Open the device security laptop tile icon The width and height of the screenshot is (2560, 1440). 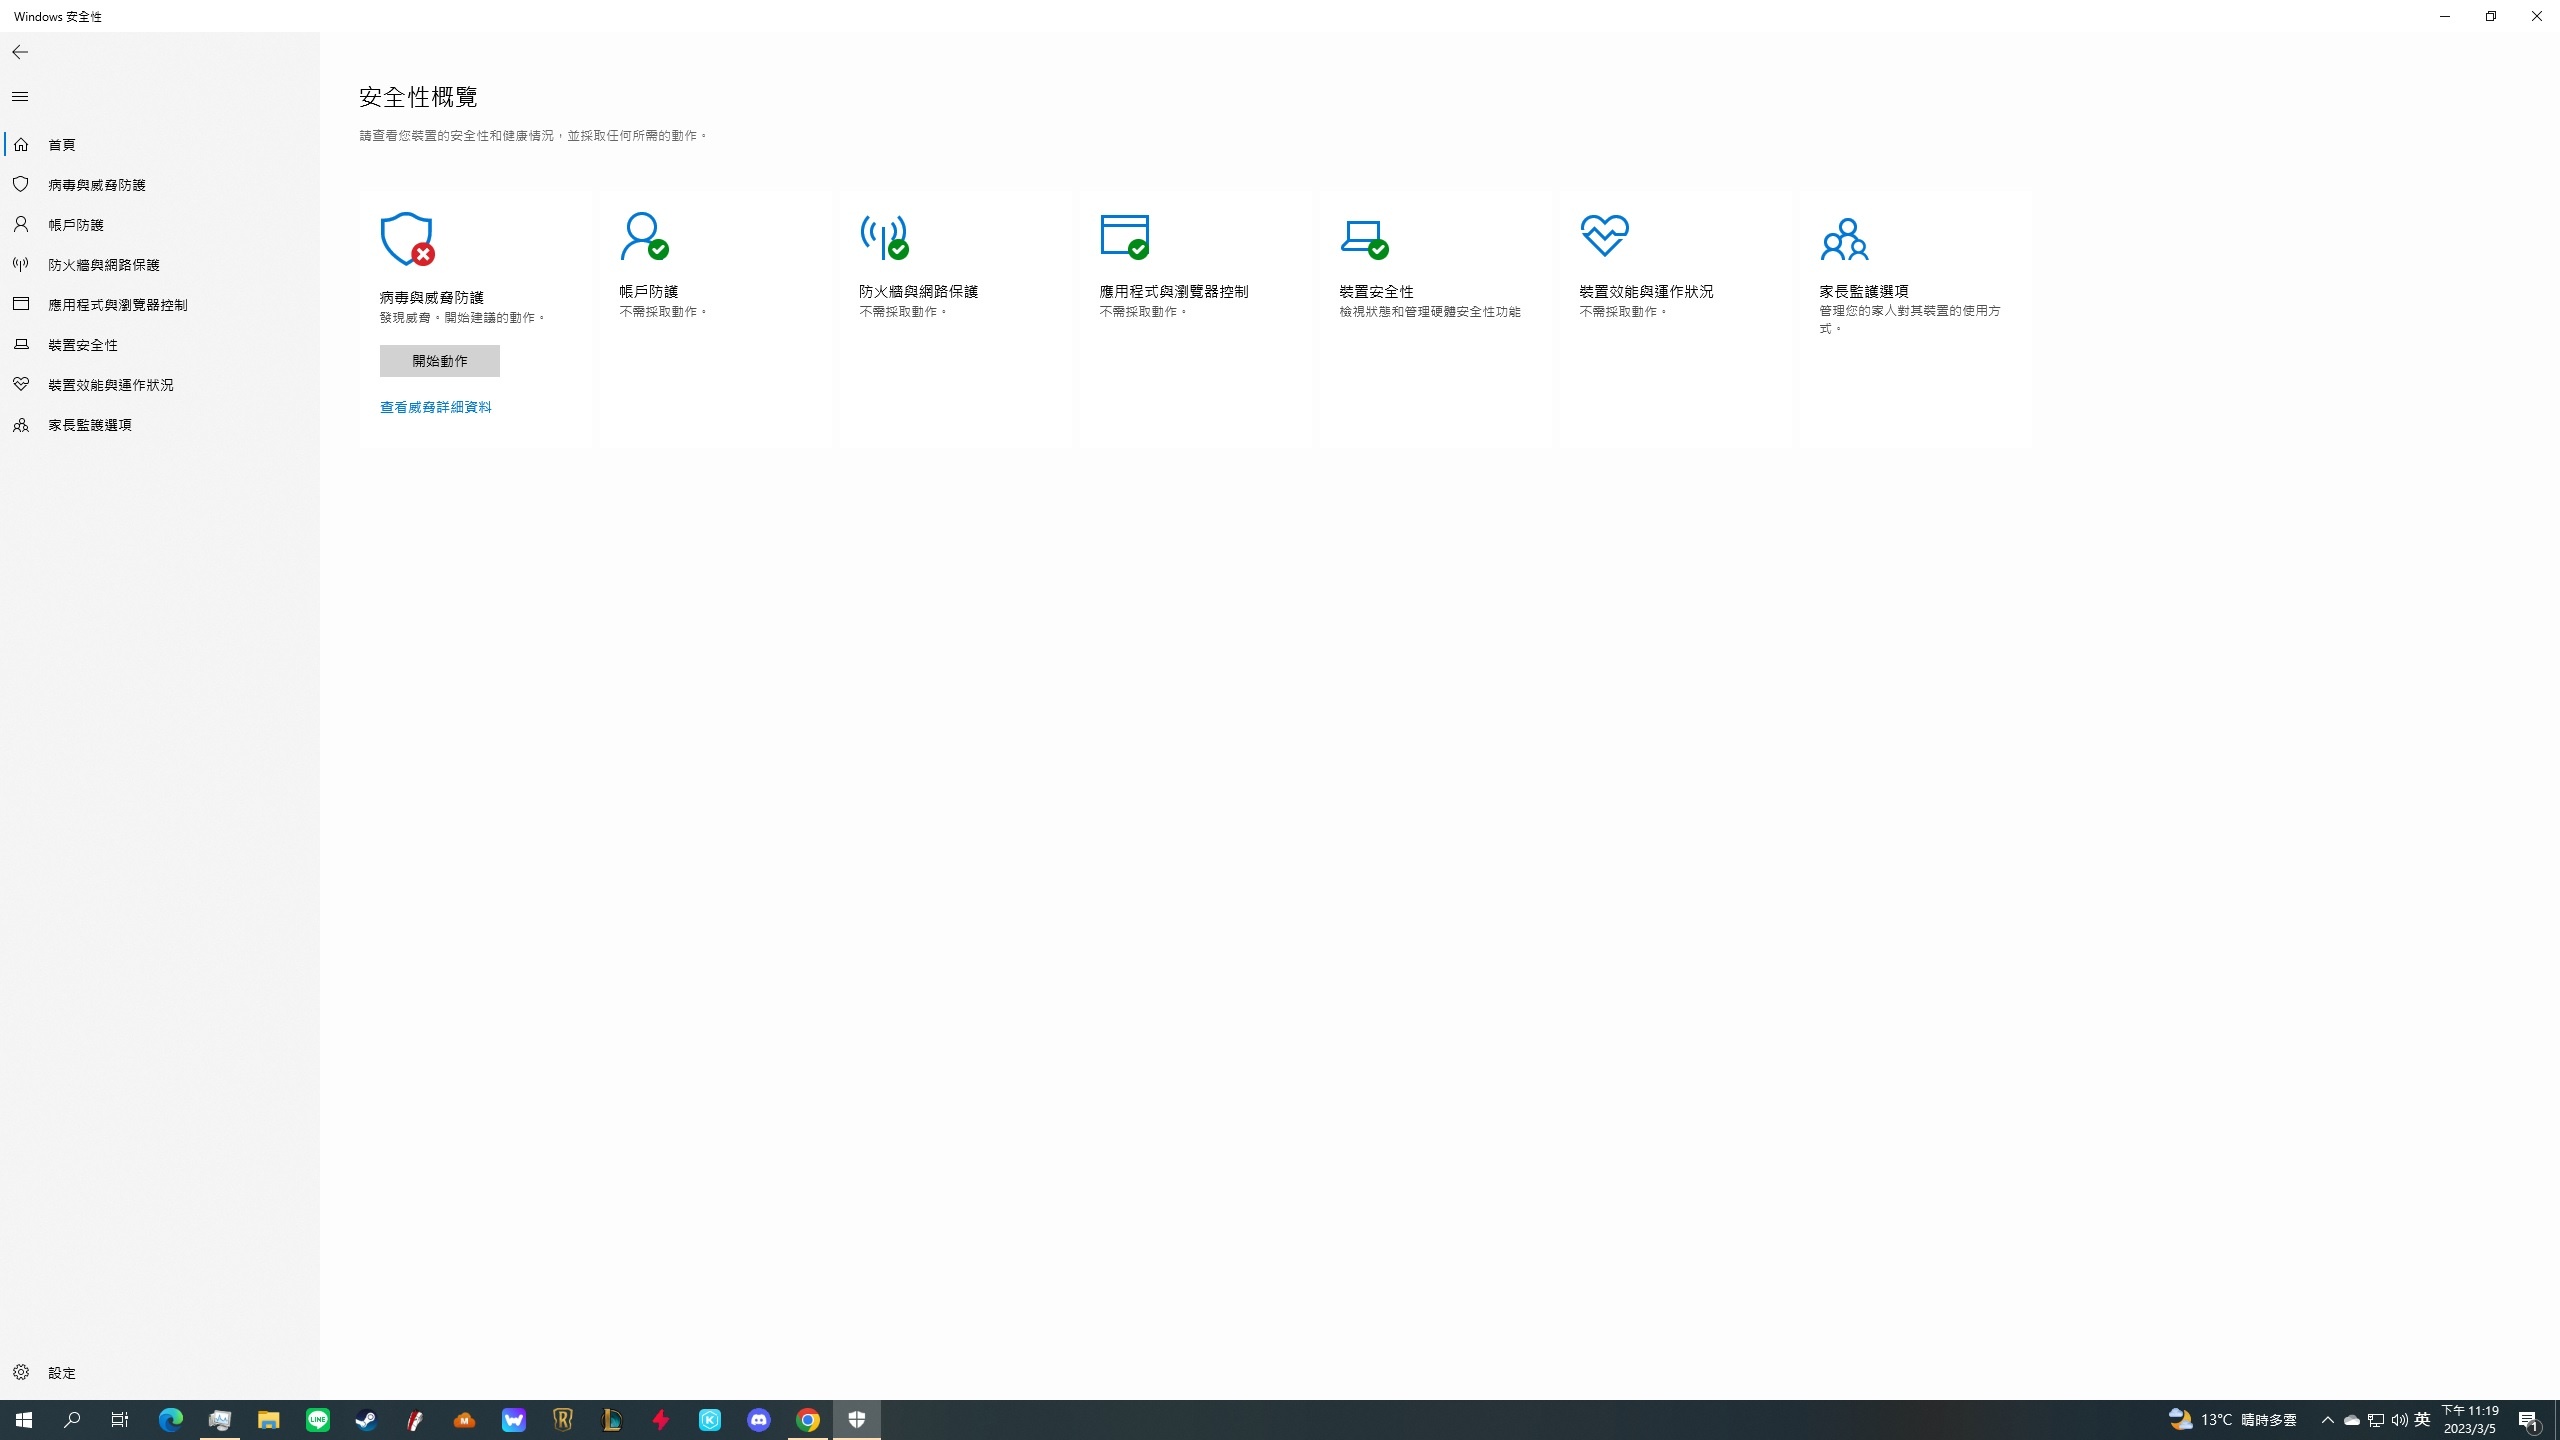[x=1364, y=237]
